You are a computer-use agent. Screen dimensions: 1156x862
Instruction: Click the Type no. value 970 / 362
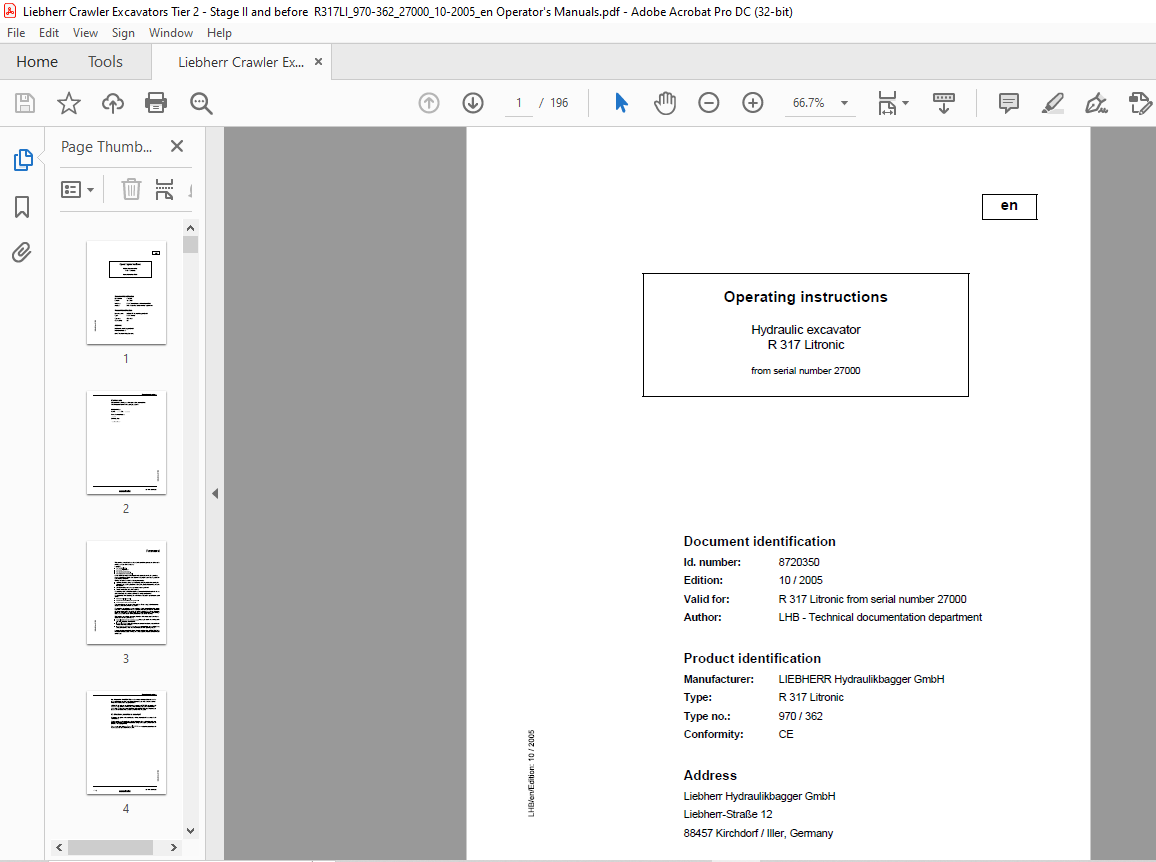801,716
